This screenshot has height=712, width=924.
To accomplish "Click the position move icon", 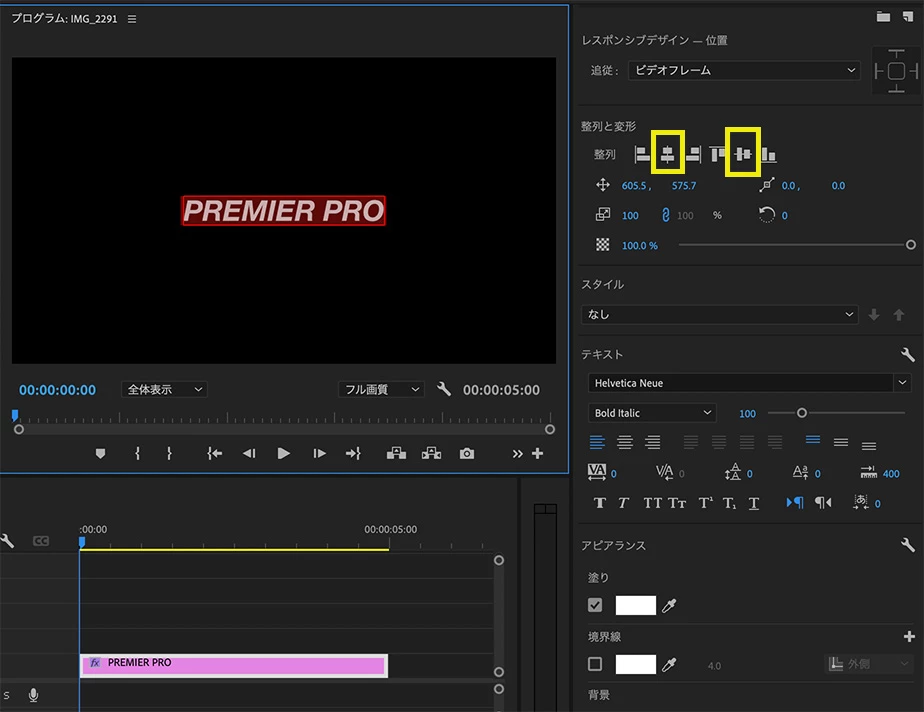I will pyautogui.click(x=602, y=185).
